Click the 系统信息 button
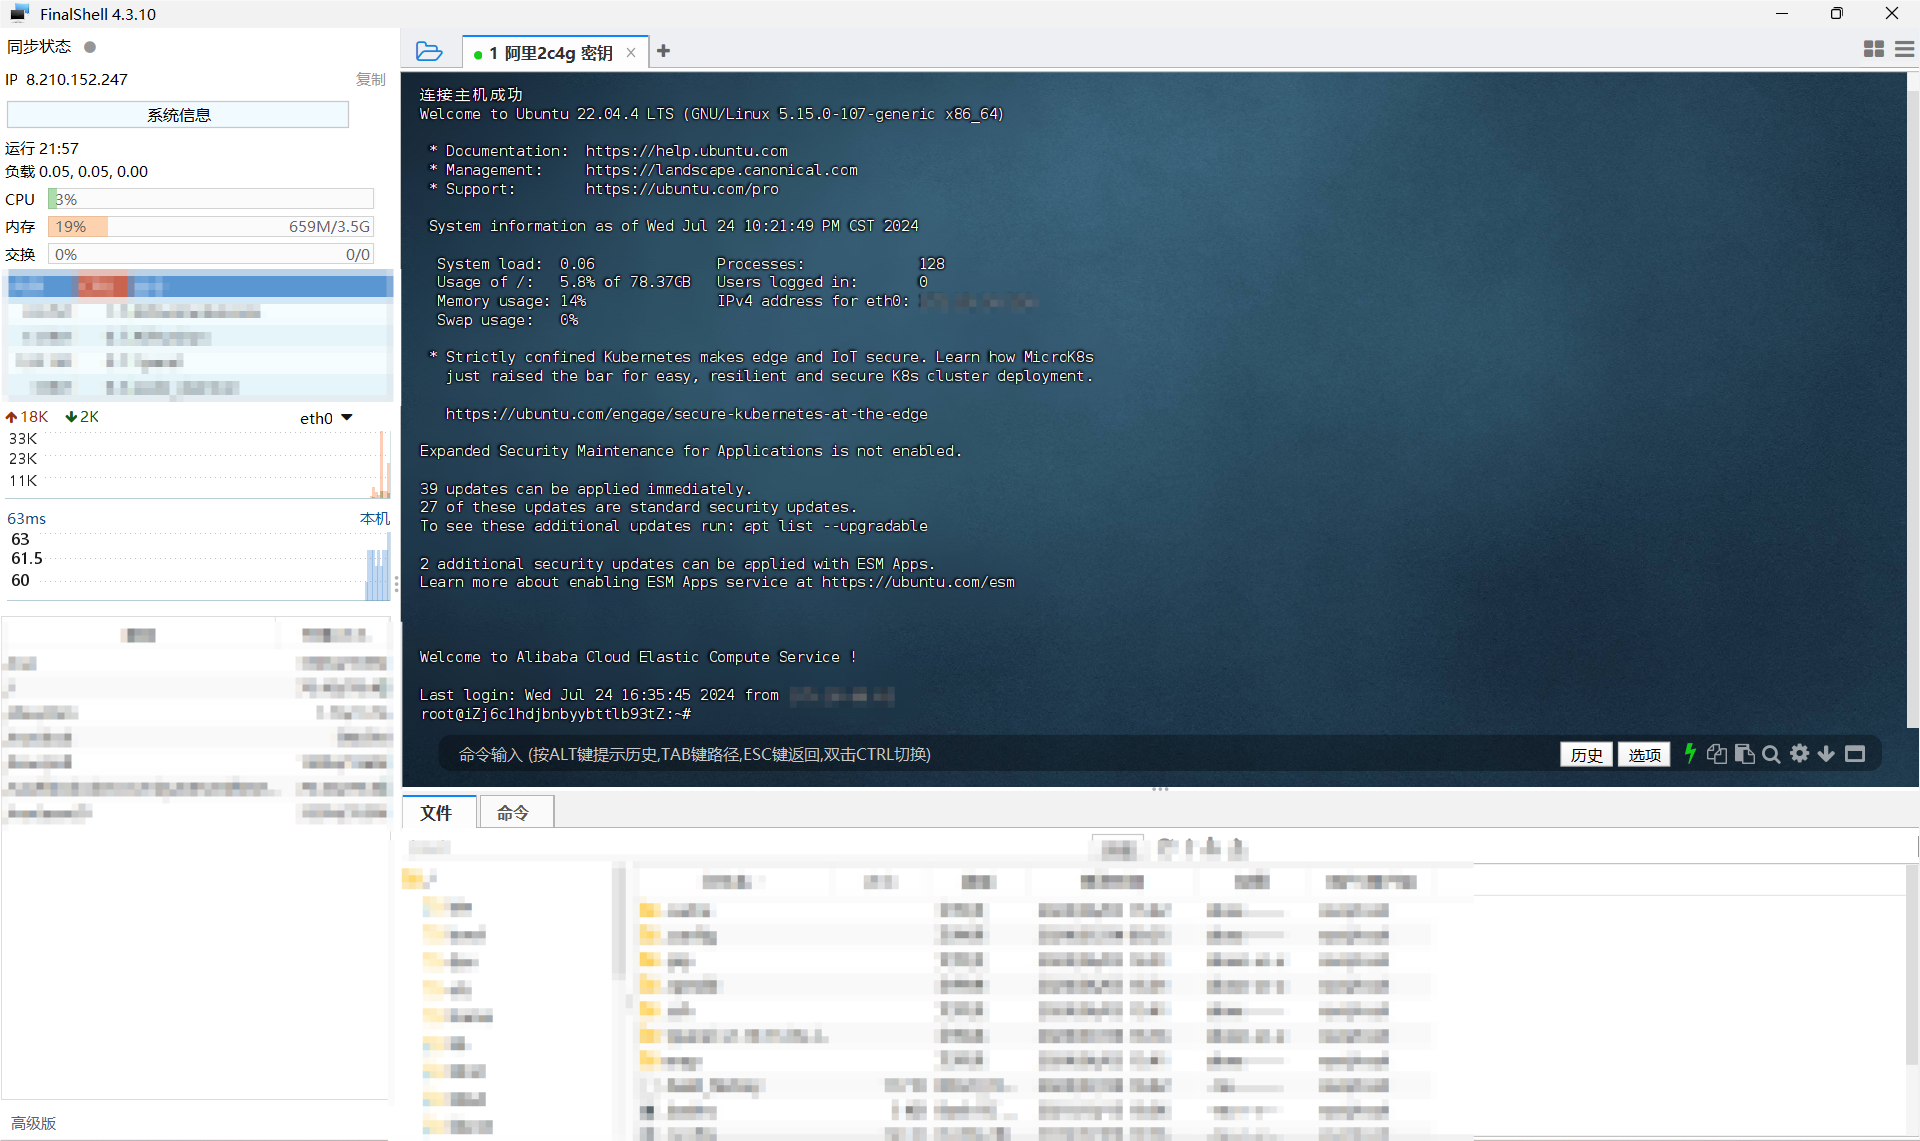The height and width of the screenshot is (1141, 1920). point(178,115)
